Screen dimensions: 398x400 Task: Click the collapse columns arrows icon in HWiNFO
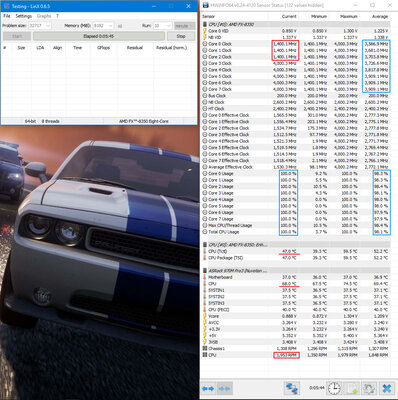tap(224, 389)
